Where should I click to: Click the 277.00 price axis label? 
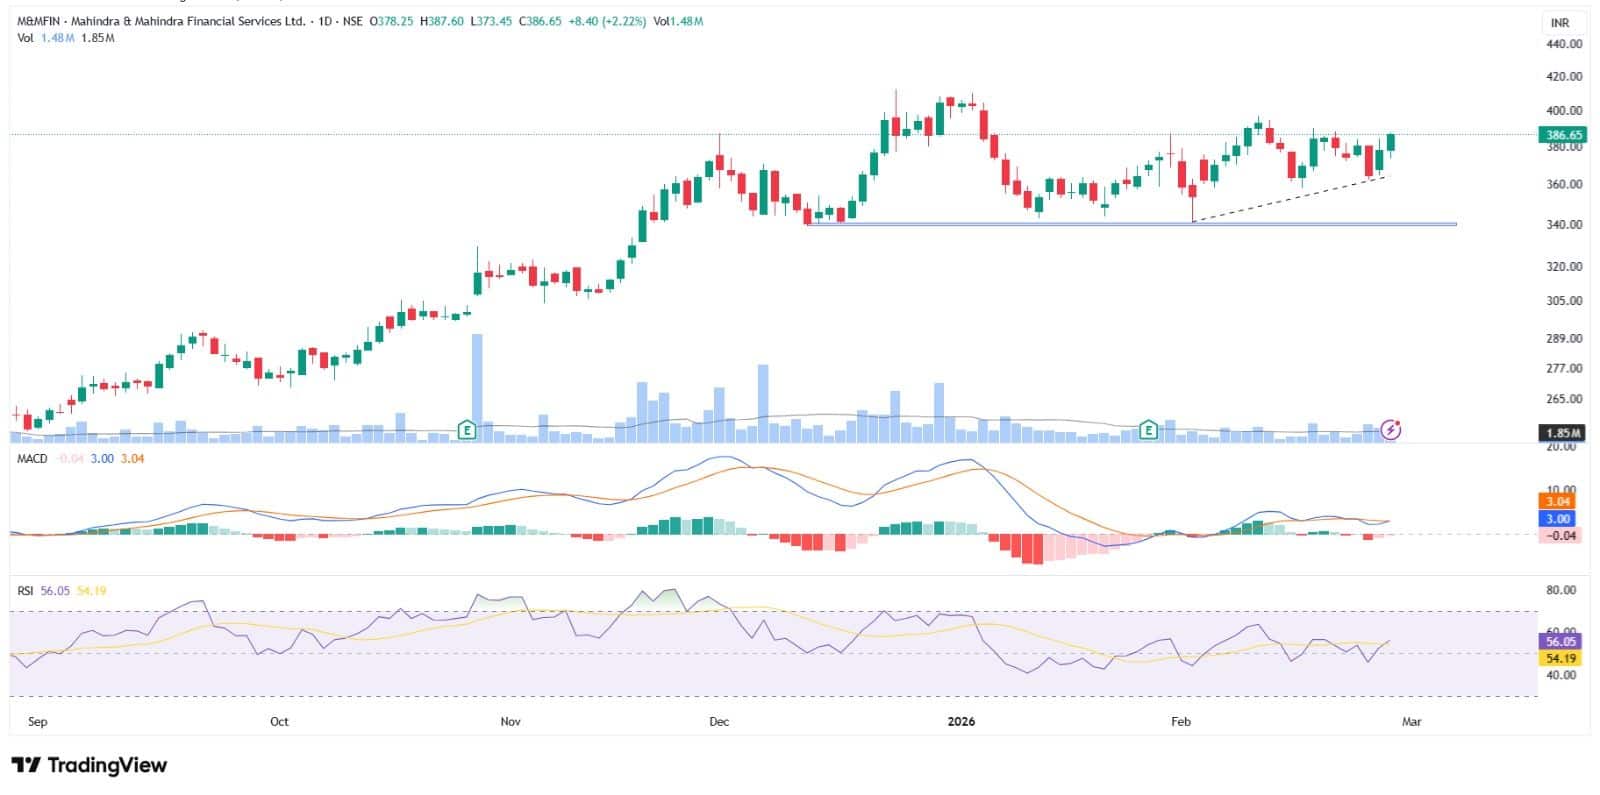(1564, 369)
